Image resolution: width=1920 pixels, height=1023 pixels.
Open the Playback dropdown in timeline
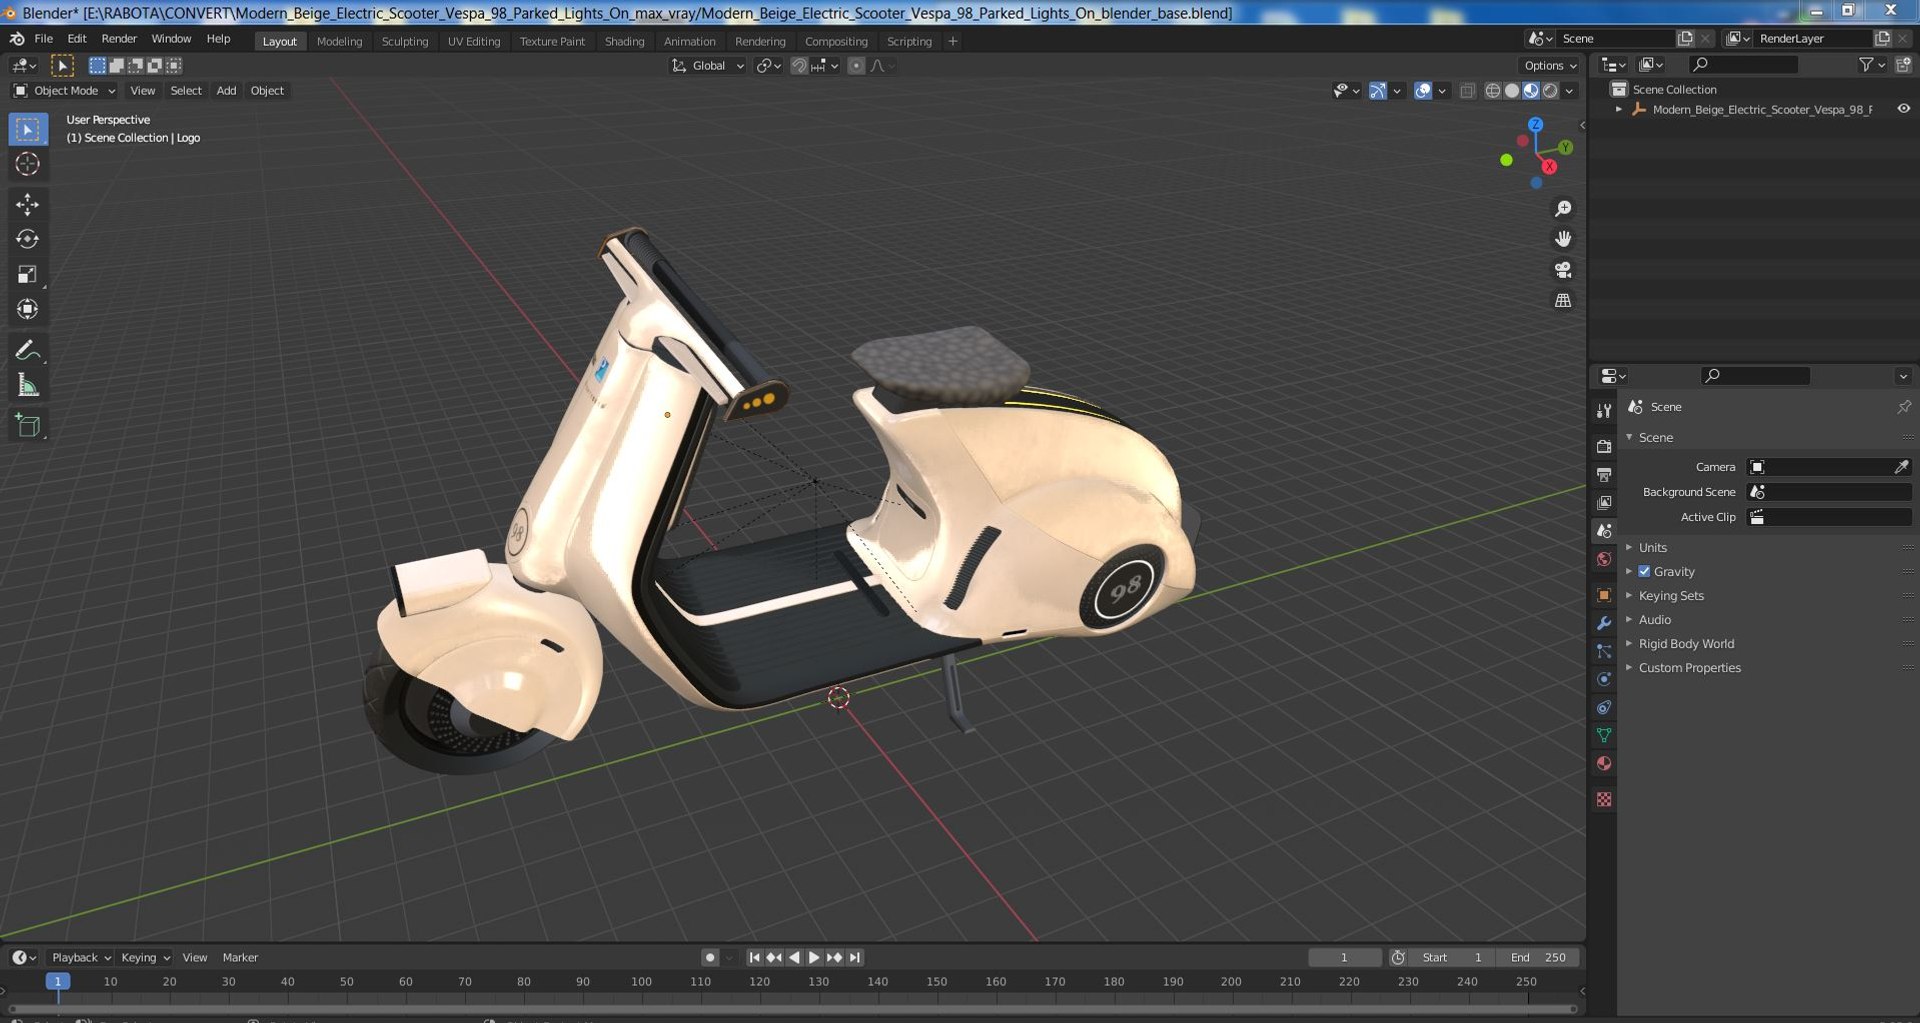[80, 958]
